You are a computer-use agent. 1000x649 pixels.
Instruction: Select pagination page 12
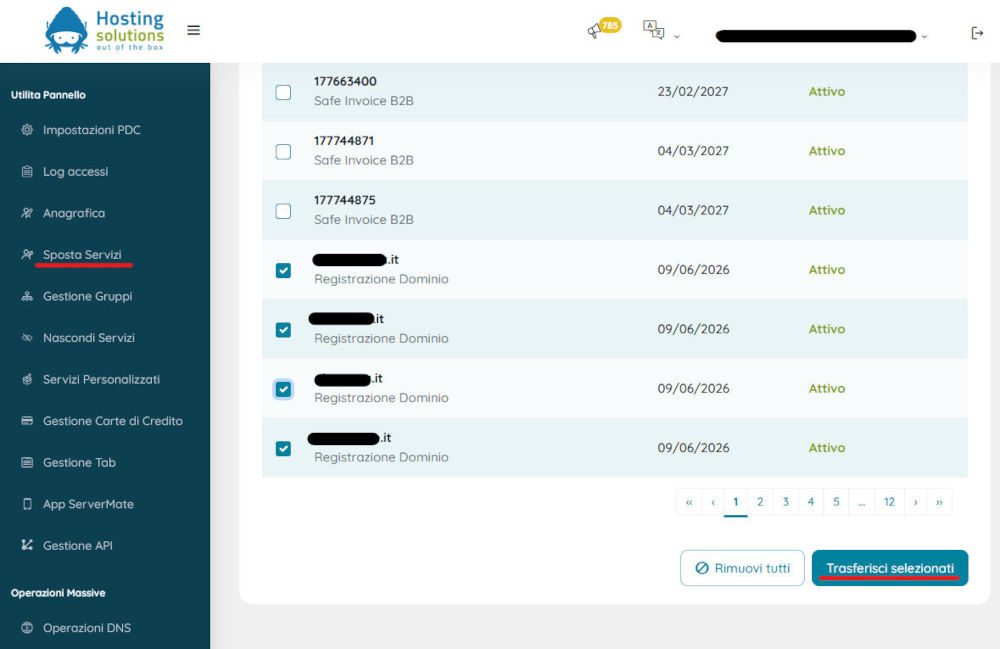click(x=889, y=502)
